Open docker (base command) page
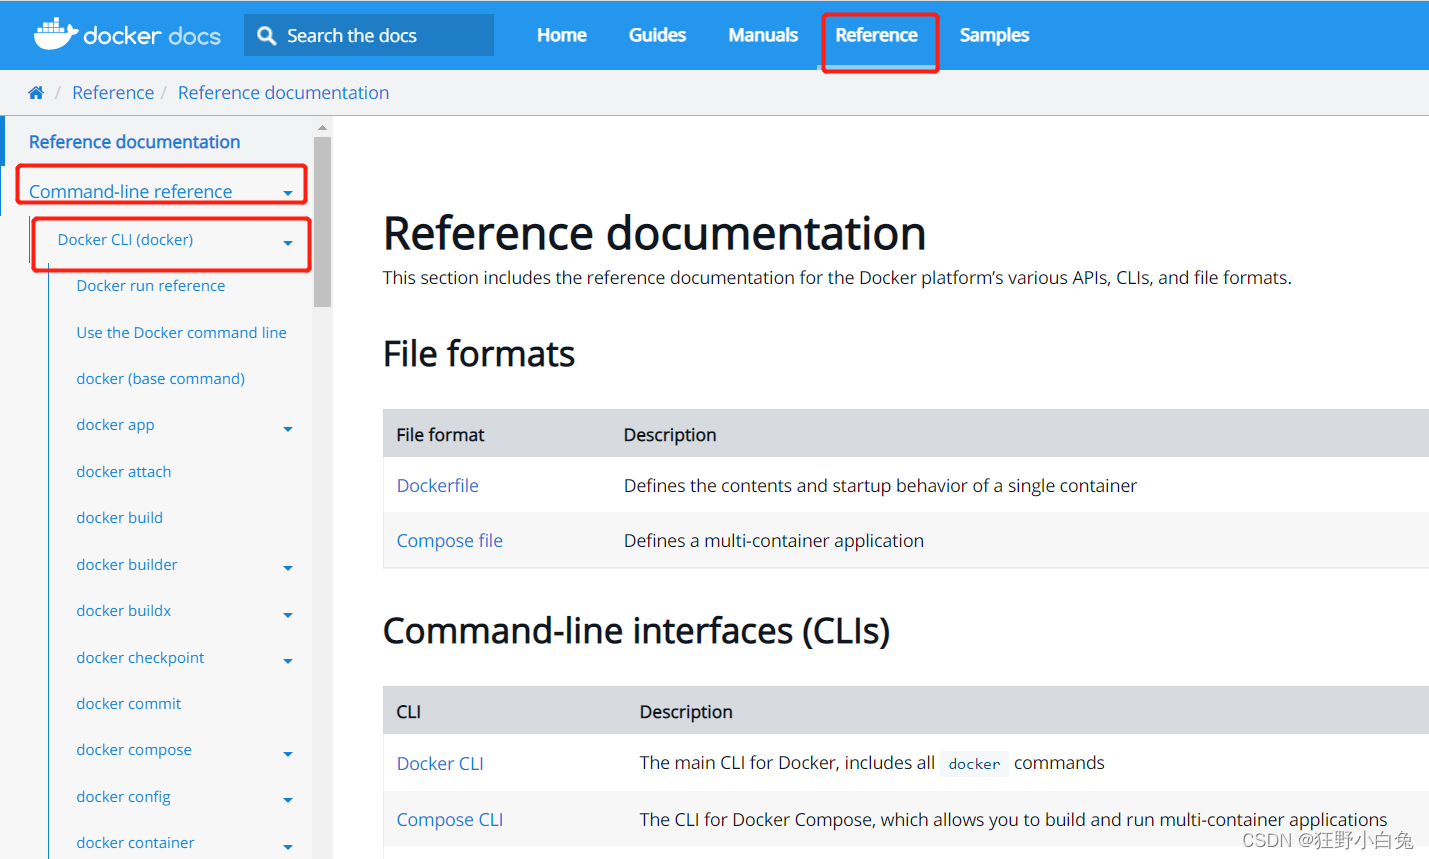Screen dimensions: 1429x859 click(x=161, y=379)
